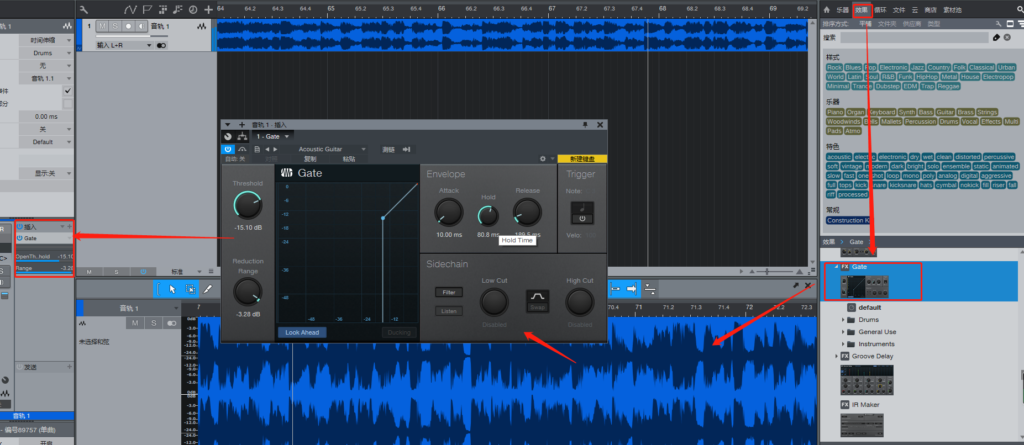The width and height of the screenshot is (1024, 445).
Task: Go to browser Home icon
Action: pos(827,10)
